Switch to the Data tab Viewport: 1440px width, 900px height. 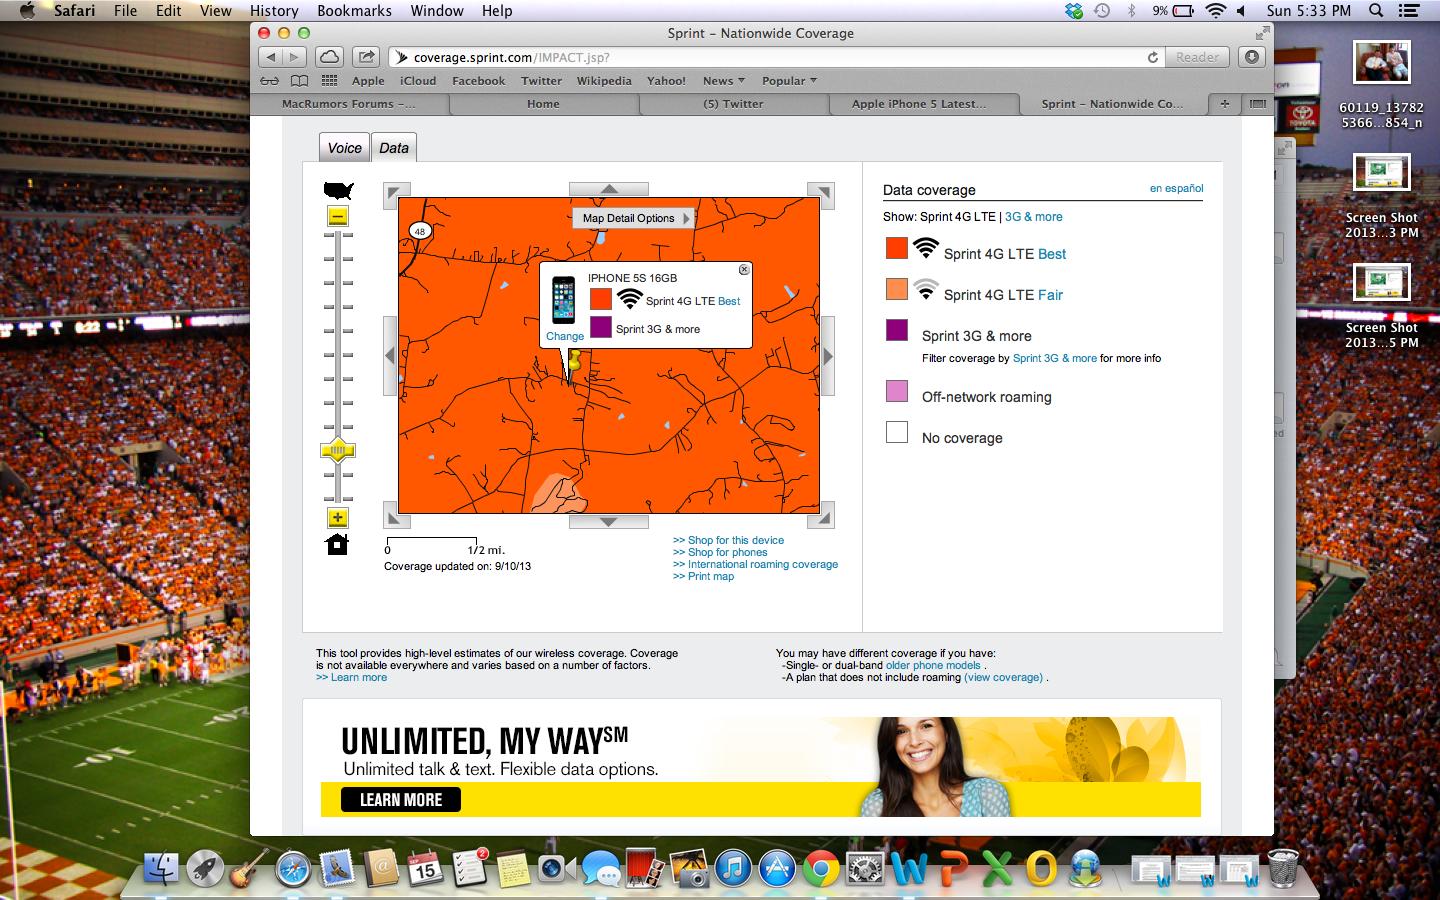click(x=394, y=147)
